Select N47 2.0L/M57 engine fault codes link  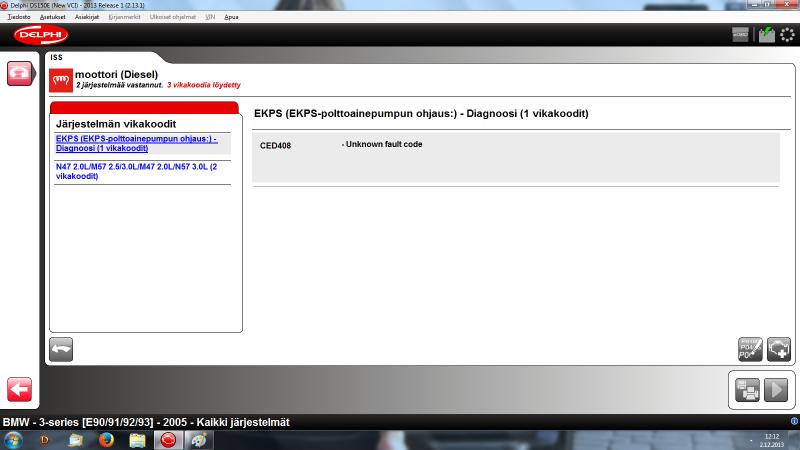pyautogui.click(x=136, y=171)
